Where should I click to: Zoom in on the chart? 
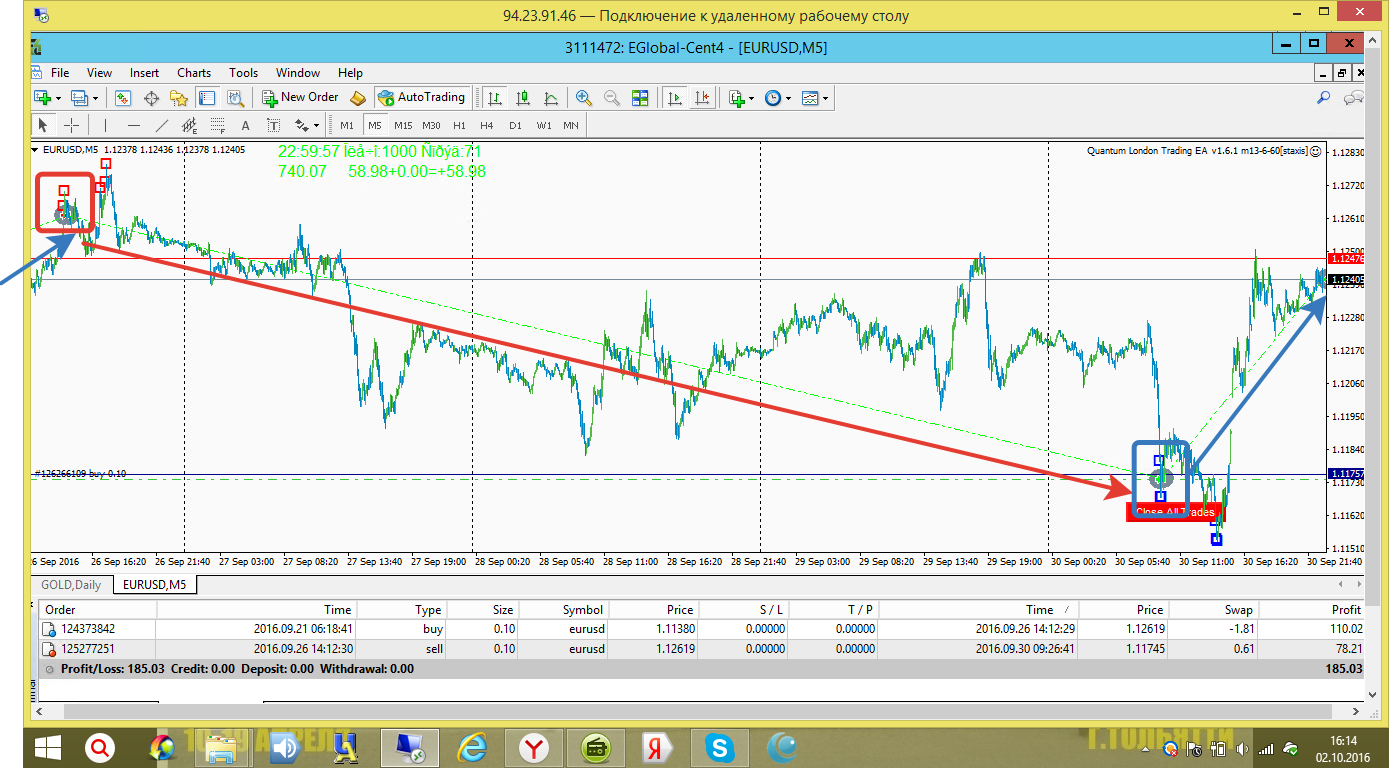[583, 97]
